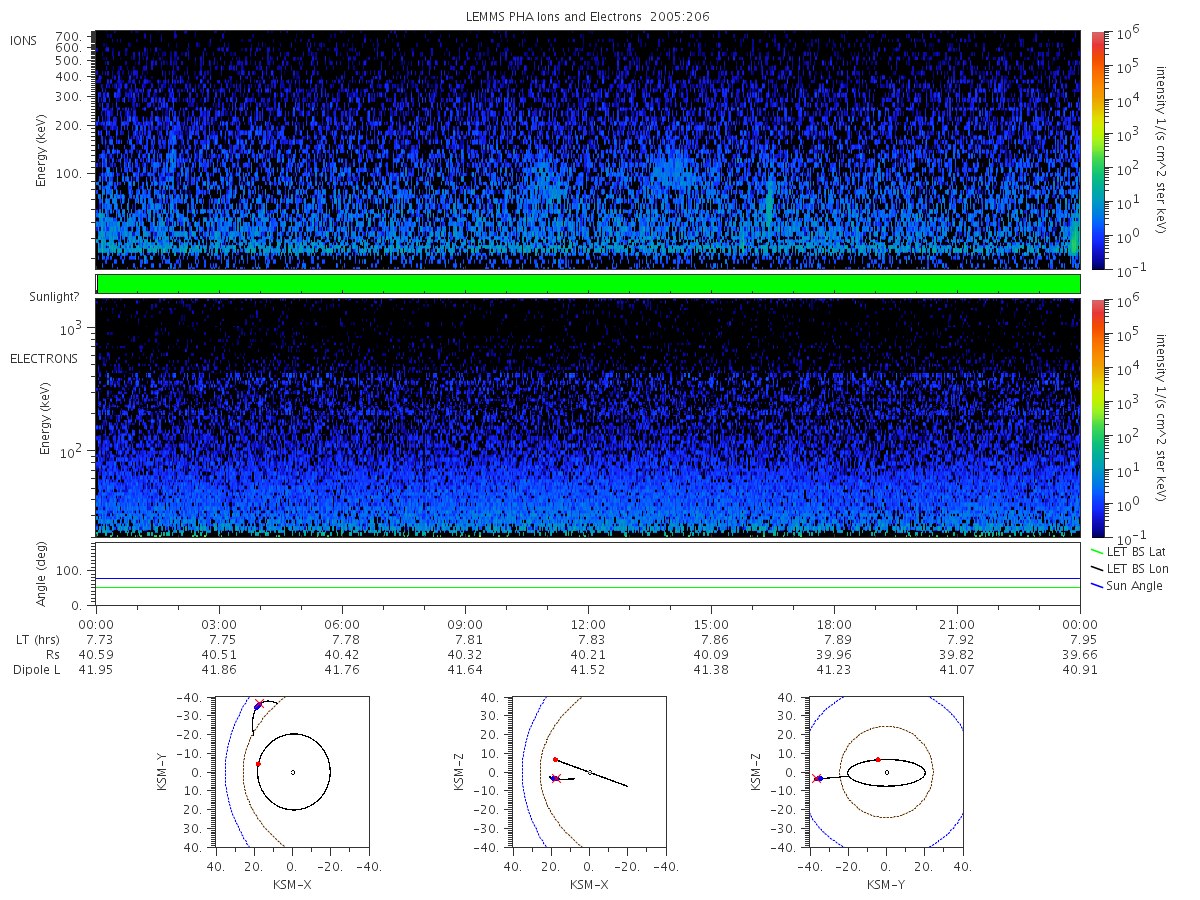Click the Dipole L row label
Viewport: 1200px width, 900px height.
pyautogui.click(x=36, y=669)
